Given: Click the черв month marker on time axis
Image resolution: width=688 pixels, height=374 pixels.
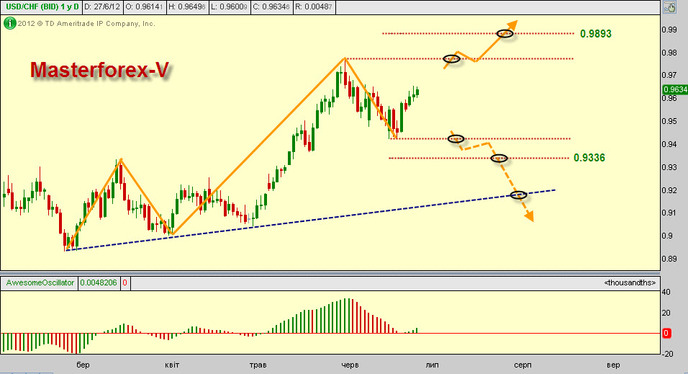Looking at the screenshot, I should tap(350, 365).
